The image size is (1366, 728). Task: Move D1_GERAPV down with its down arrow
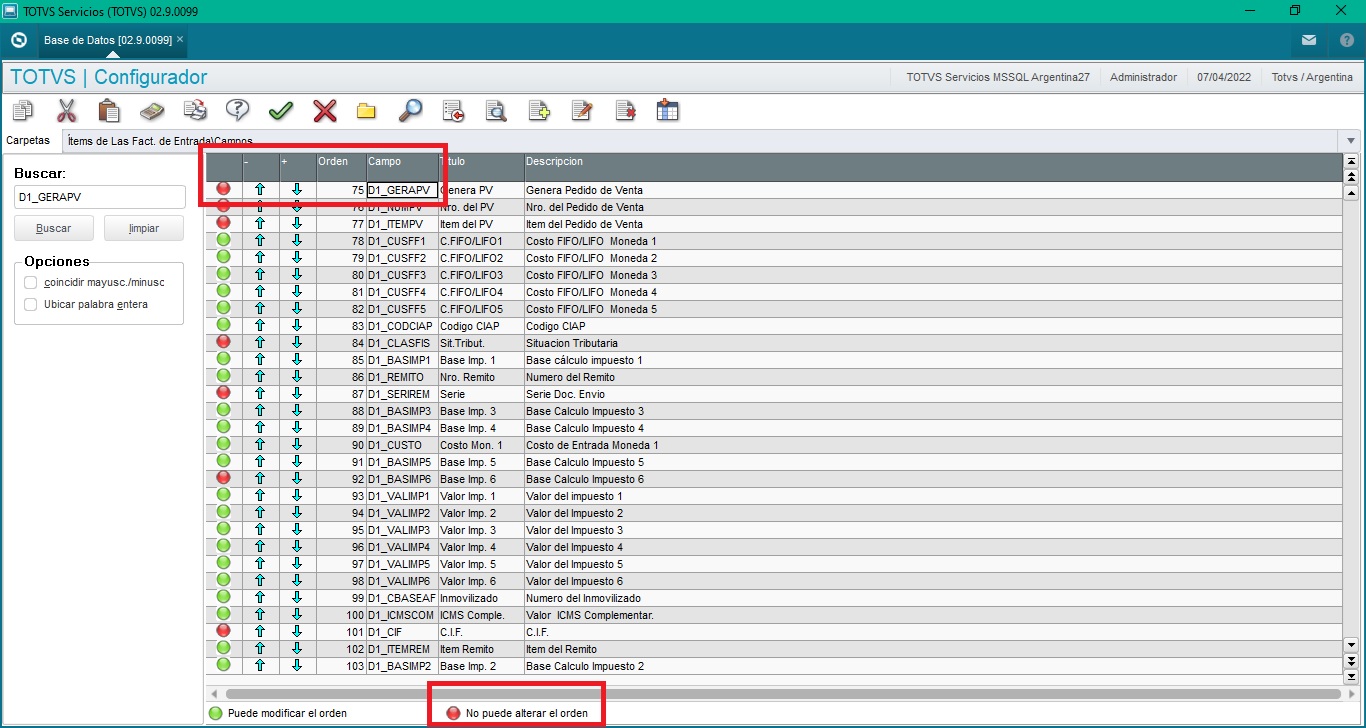[x=297, y=189]
